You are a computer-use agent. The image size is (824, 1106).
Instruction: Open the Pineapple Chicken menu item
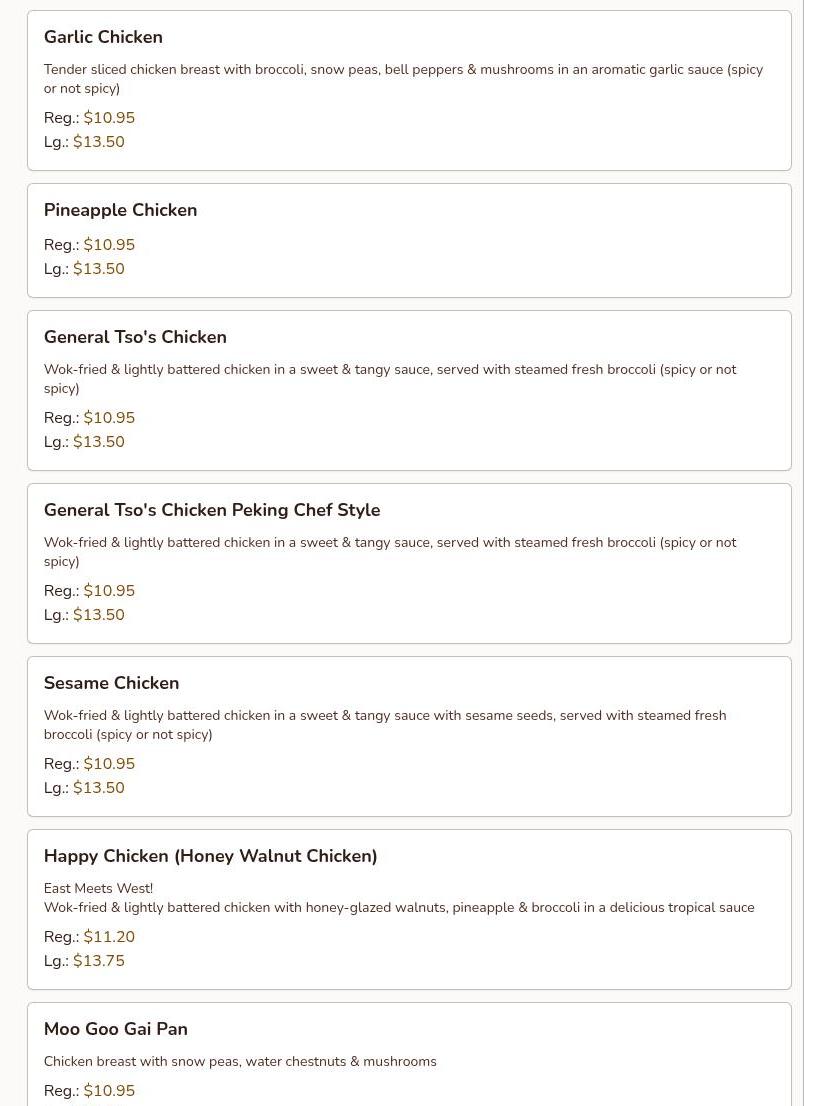(120, 210)
